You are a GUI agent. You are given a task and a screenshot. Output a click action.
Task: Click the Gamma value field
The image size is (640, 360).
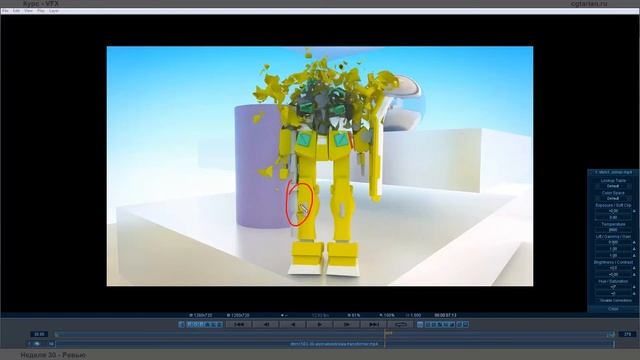[613, 249]
